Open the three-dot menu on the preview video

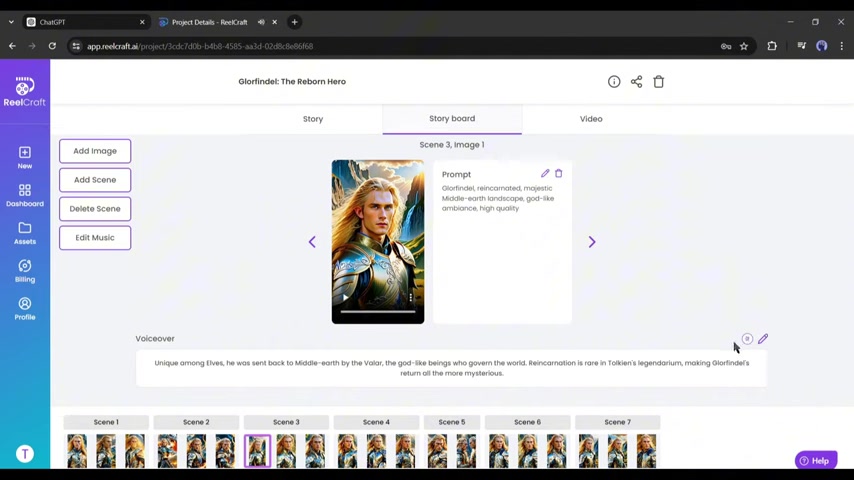coord(411,297)
